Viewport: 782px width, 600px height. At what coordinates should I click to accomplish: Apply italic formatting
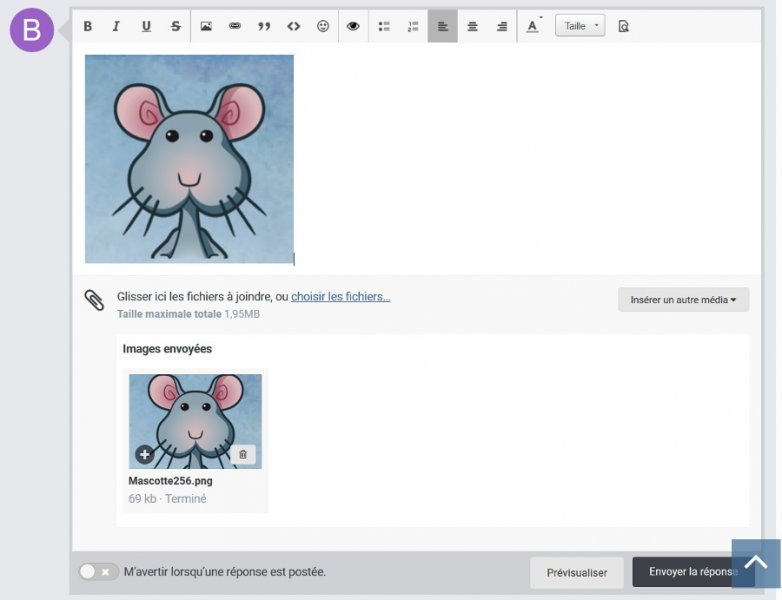116,26
